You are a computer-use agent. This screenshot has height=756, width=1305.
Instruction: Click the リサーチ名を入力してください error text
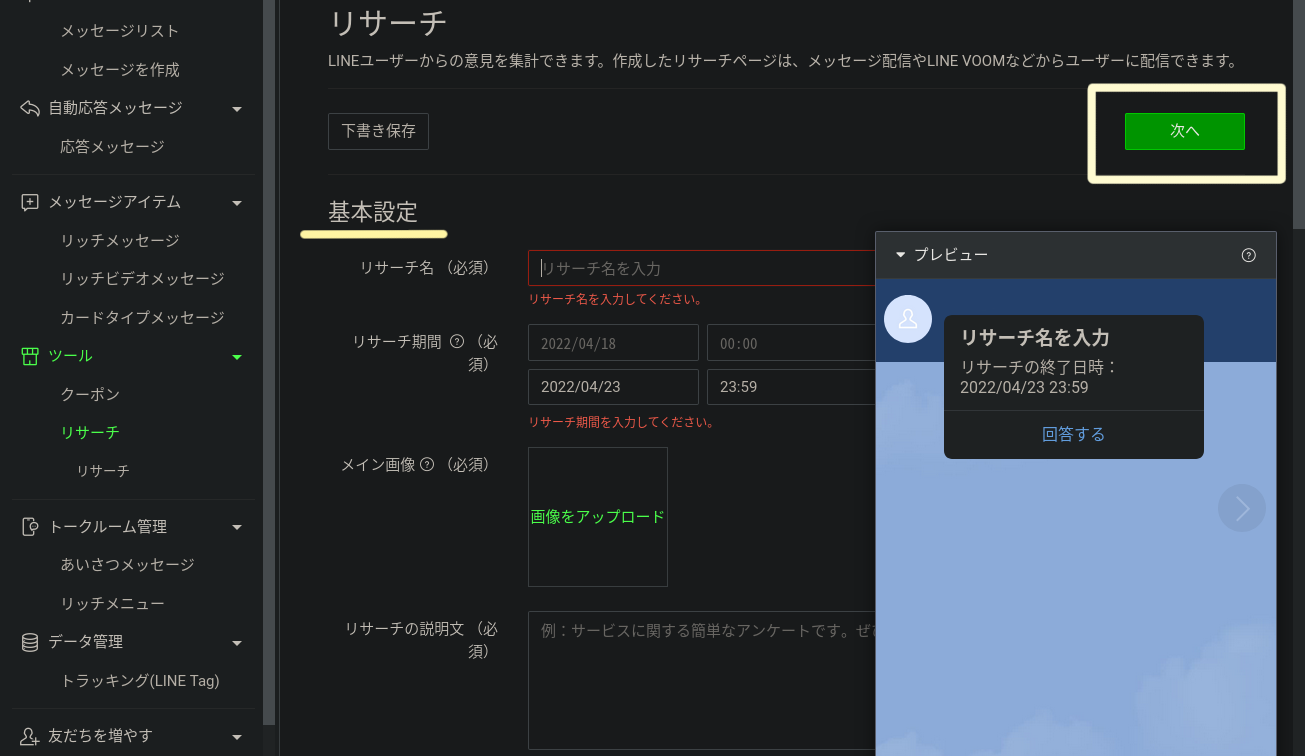(615, 299)
